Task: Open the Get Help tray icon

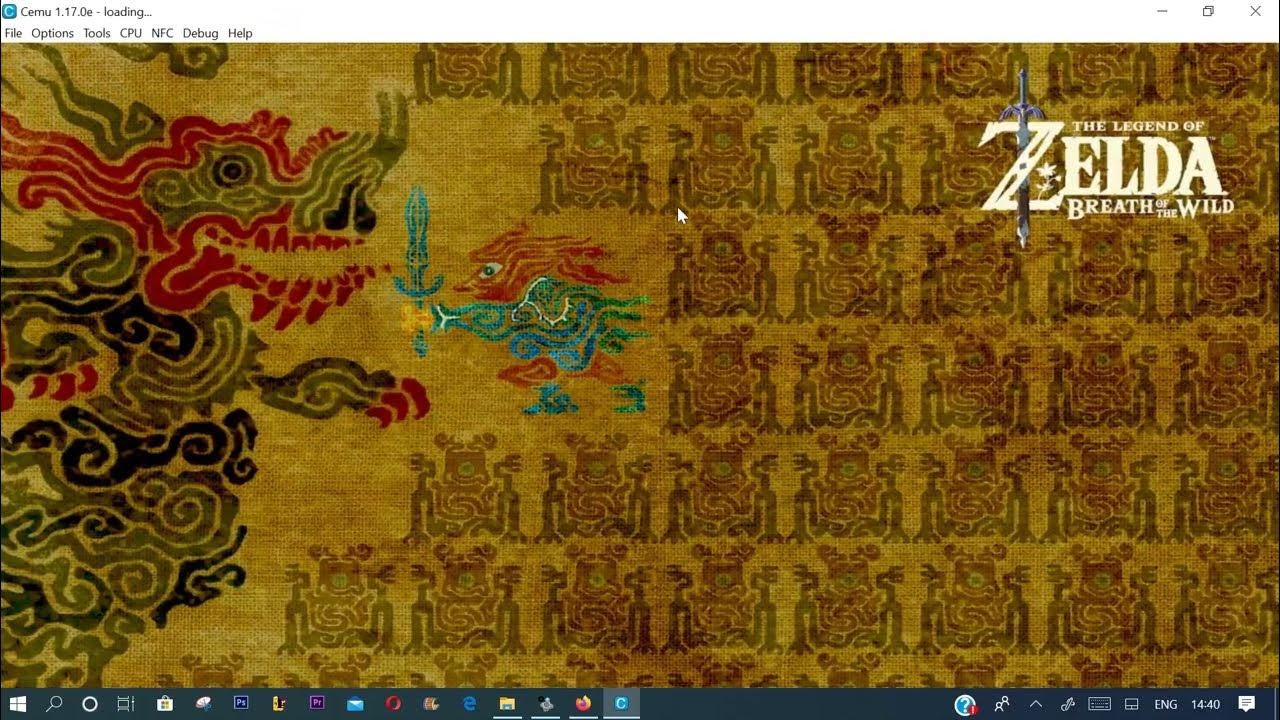Action: coord(965,705)
